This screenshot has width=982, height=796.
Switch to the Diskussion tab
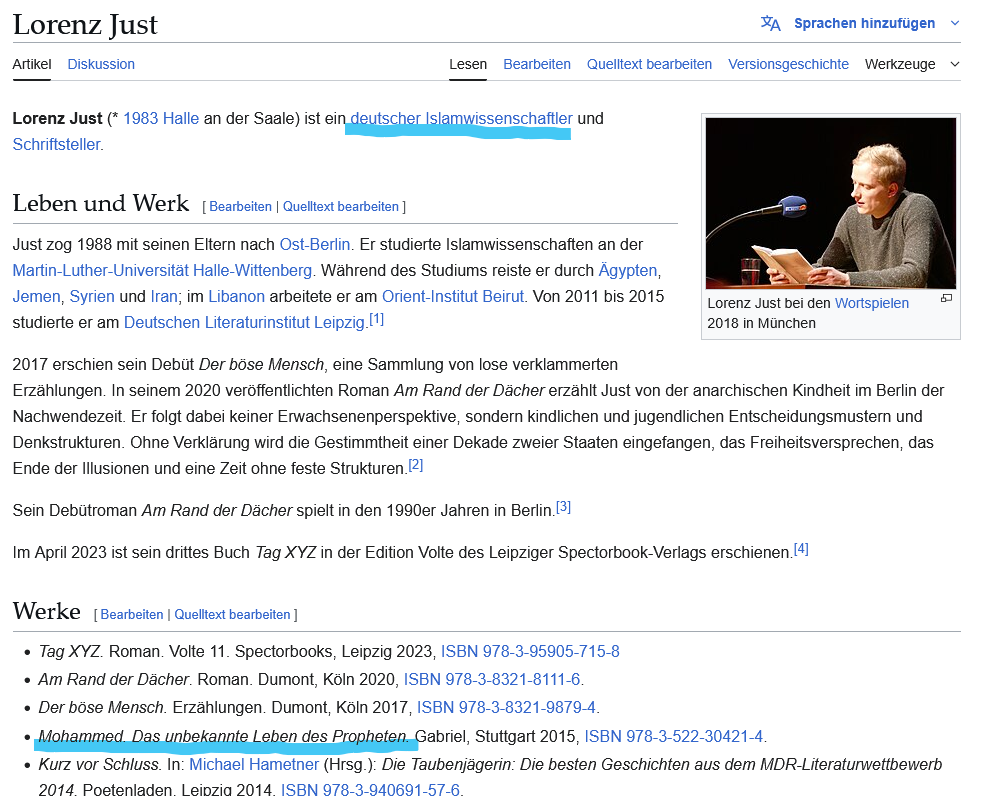point(101,65)
